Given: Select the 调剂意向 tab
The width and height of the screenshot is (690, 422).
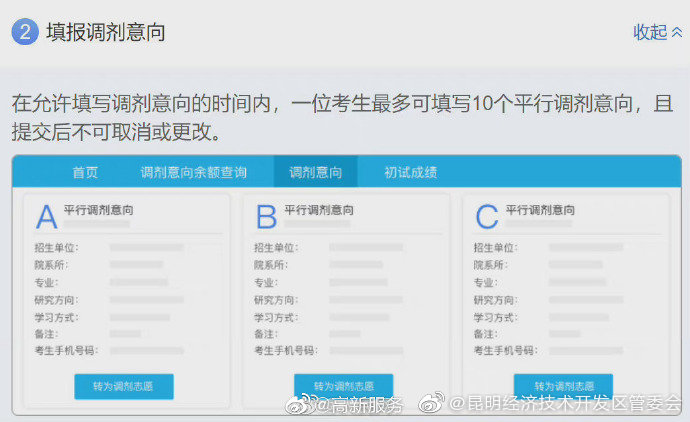Looking at the screenshot, I should (x=316, y=172).
